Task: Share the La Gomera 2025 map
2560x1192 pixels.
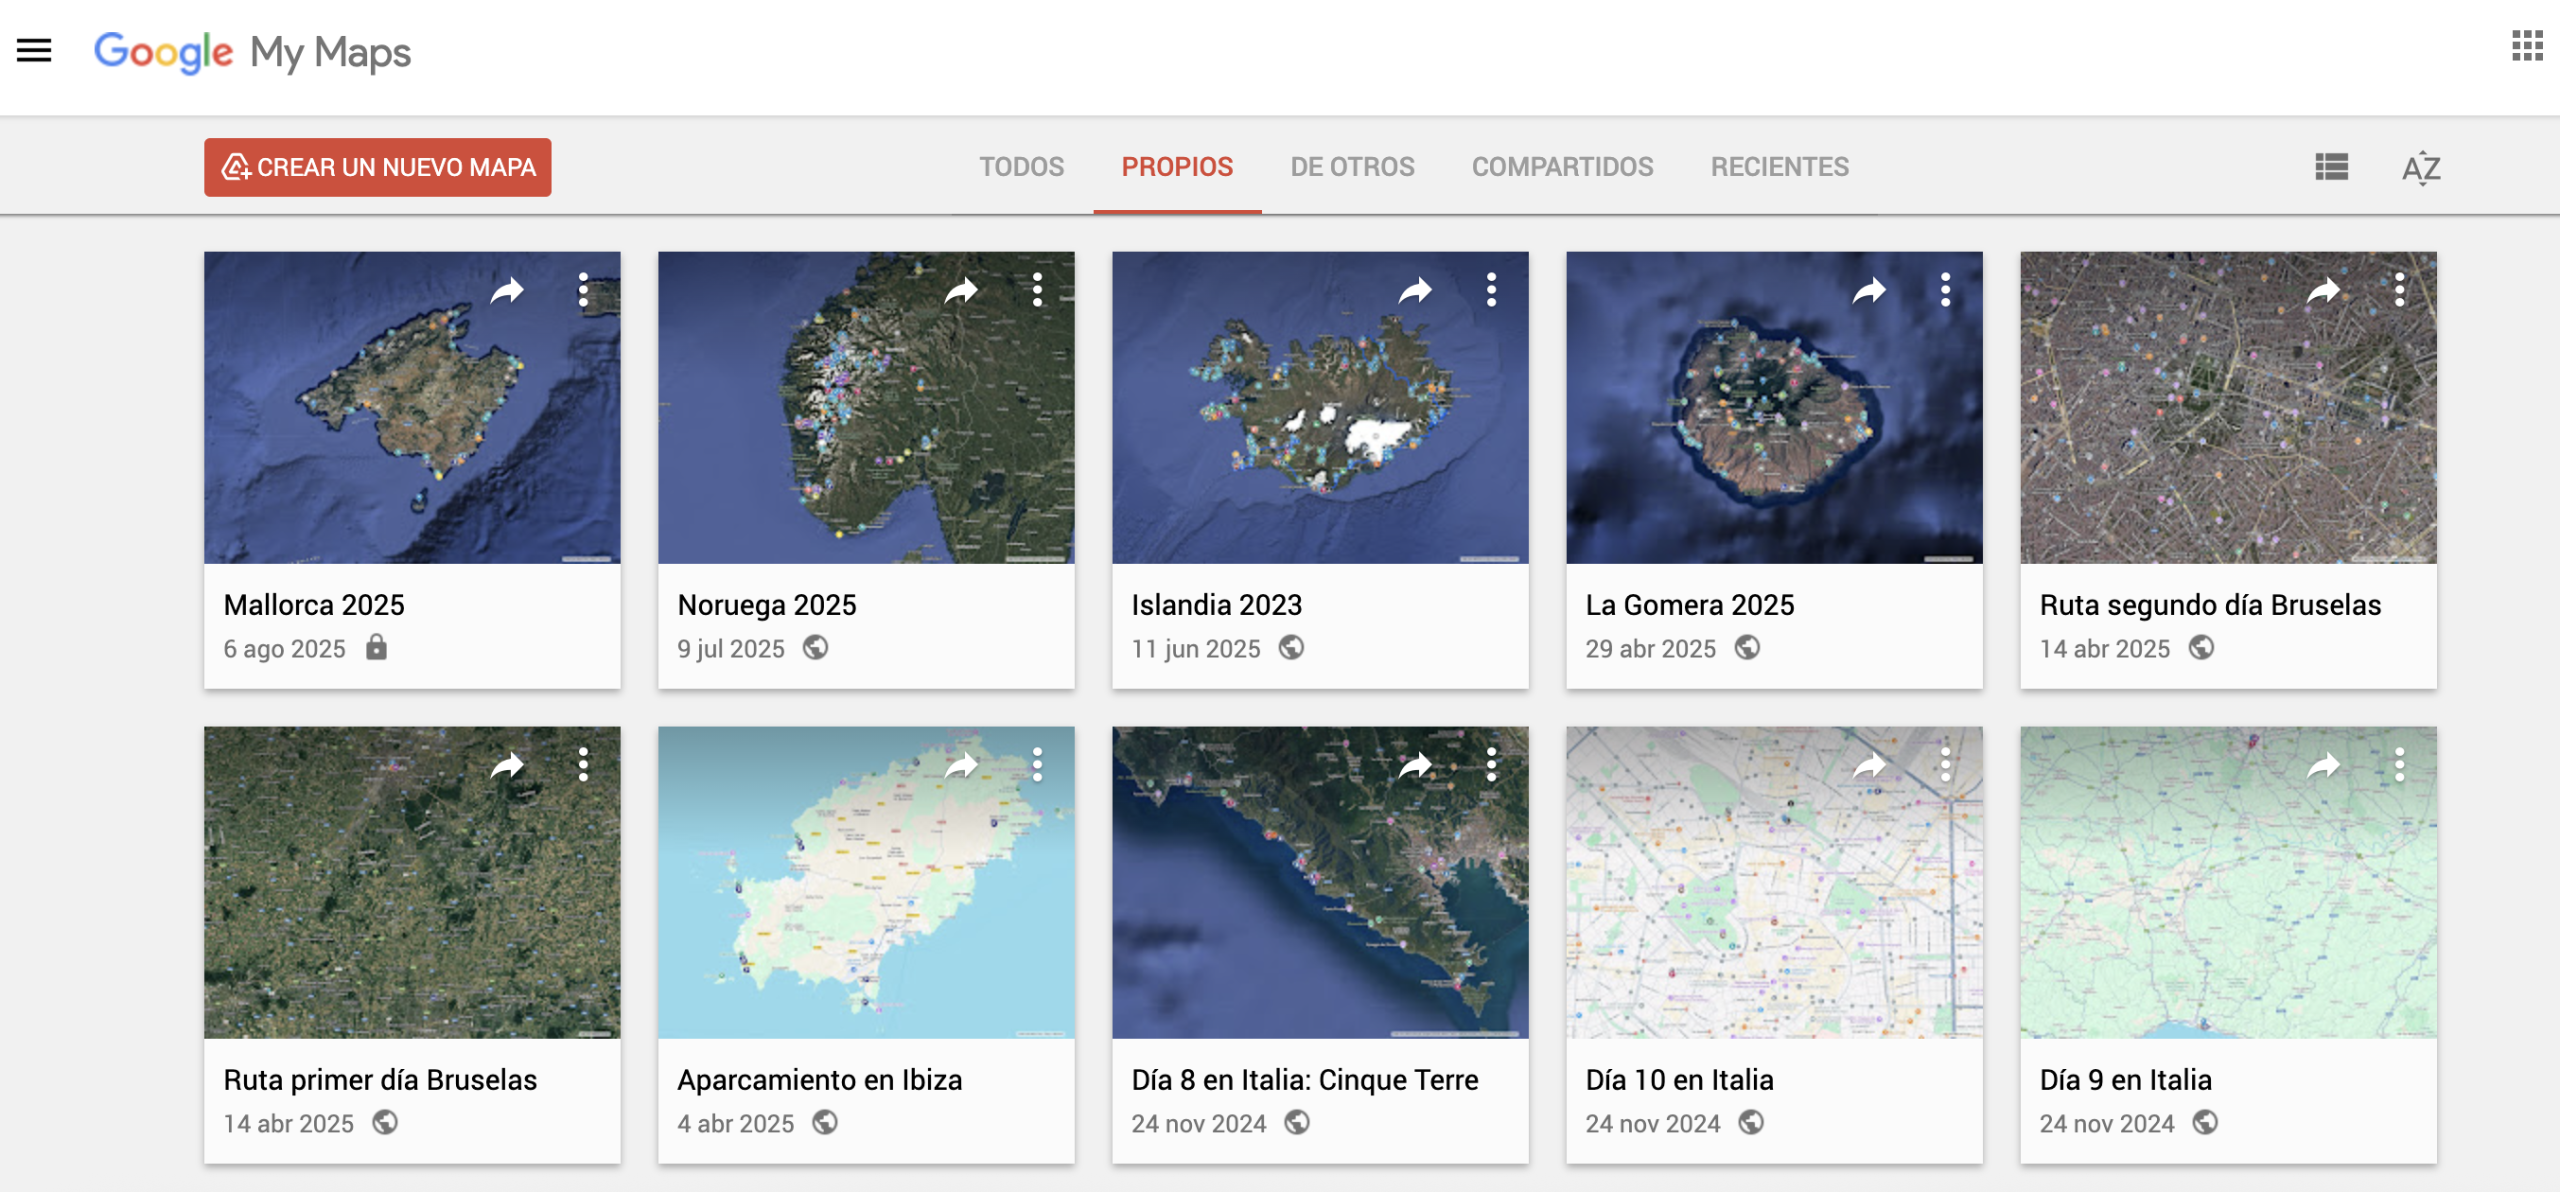Action: [x=1869, y=291]
